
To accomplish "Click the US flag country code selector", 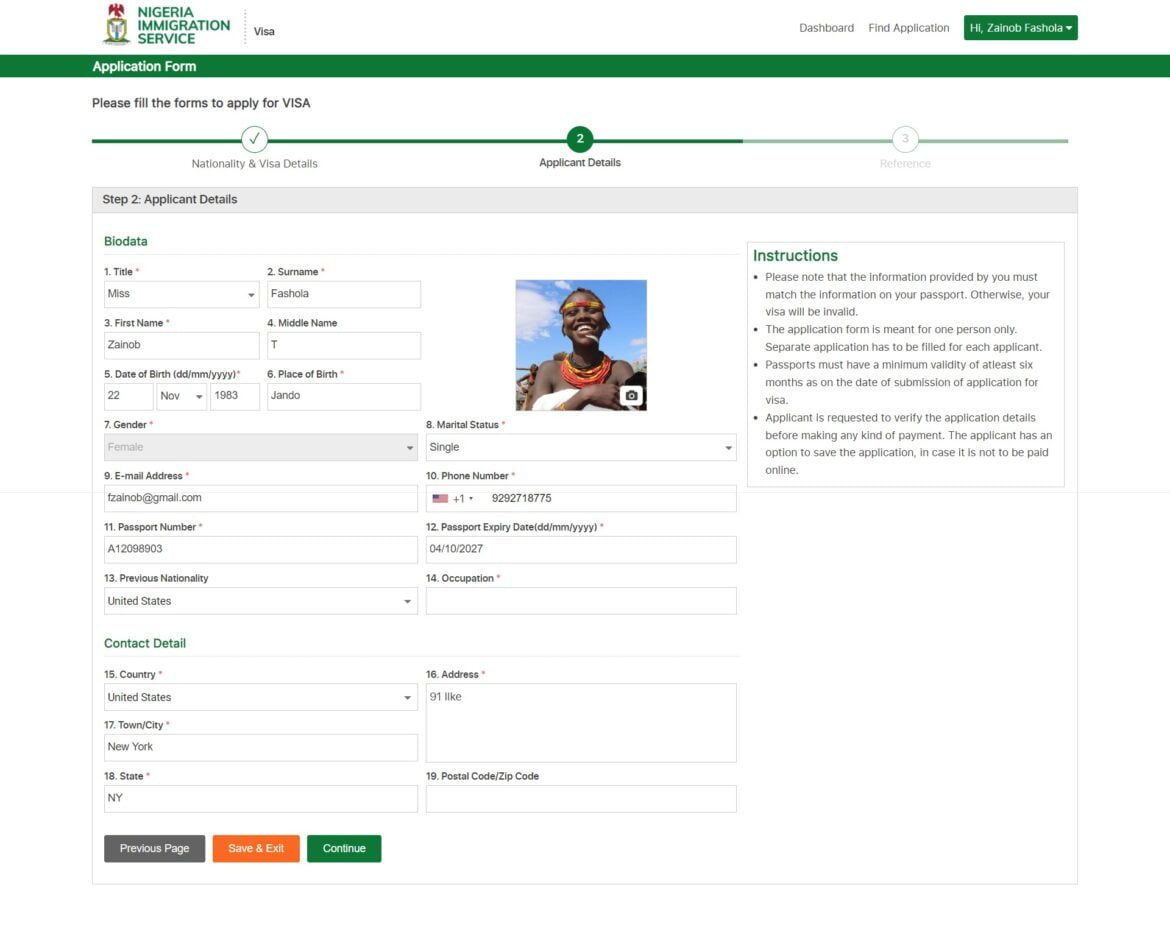I will [x=452, y=498].
